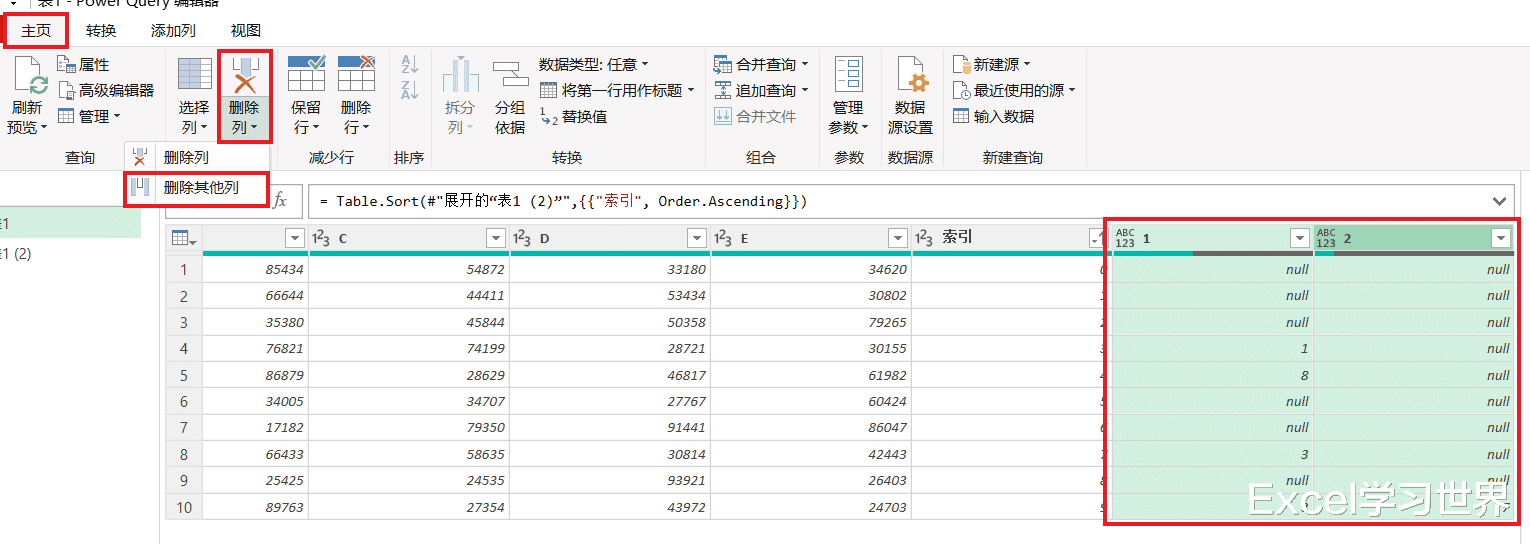Open 最近使用的源 dropdown
1530x544 pixels.
[x=1014, y=91]
